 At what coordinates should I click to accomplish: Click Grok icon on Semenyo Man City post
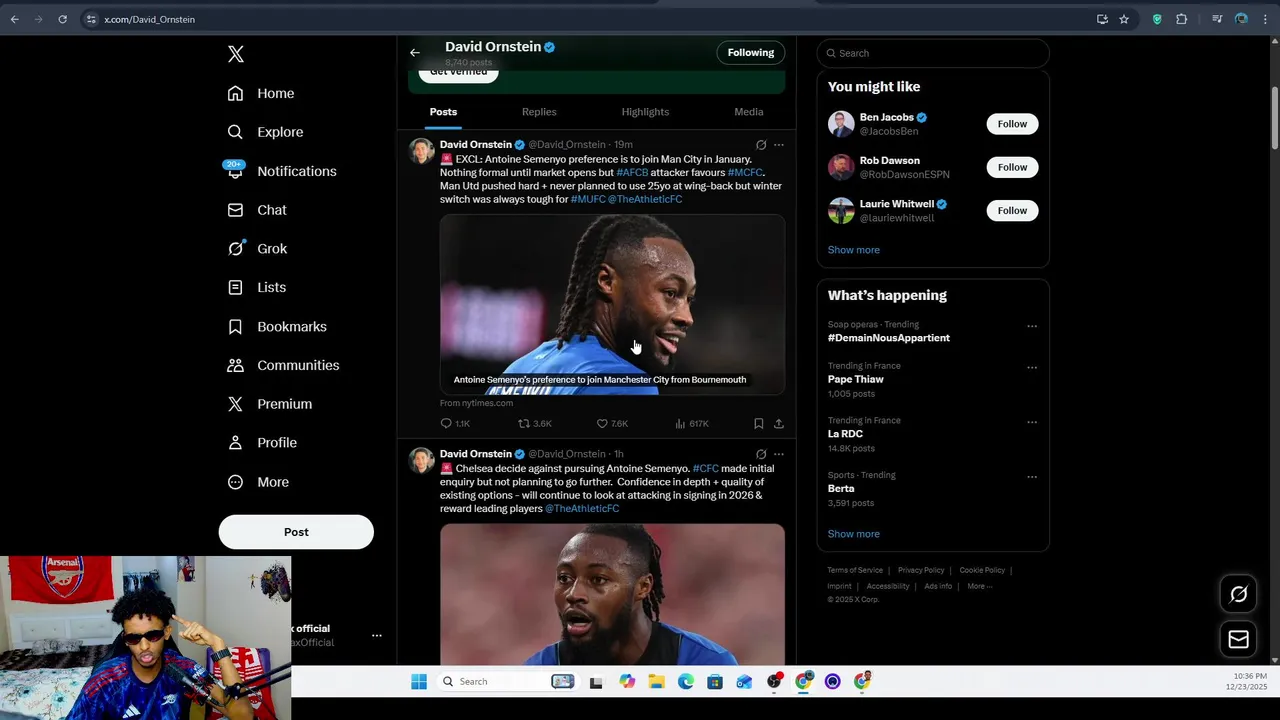coord(761,145)
